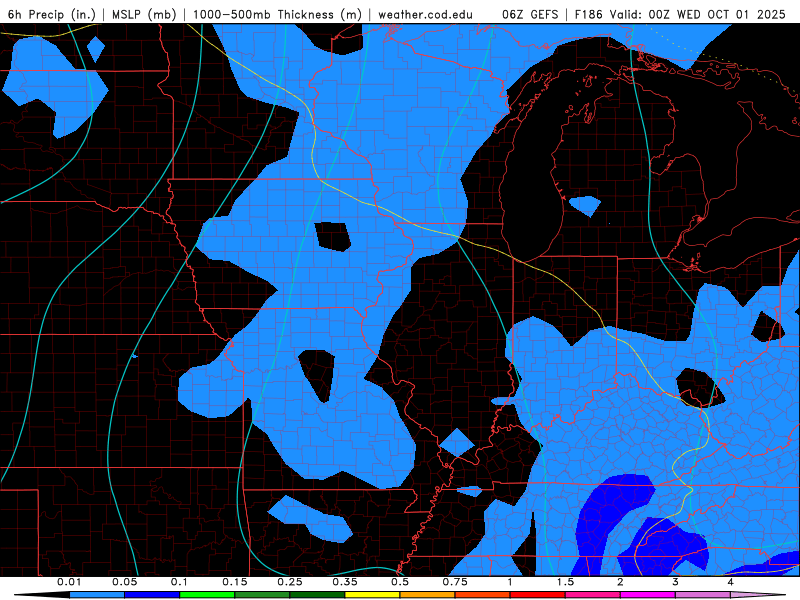Select the magenta 2–3 legend swatch
The width and height of the screenshot is (800, 600).
(648, 595)
